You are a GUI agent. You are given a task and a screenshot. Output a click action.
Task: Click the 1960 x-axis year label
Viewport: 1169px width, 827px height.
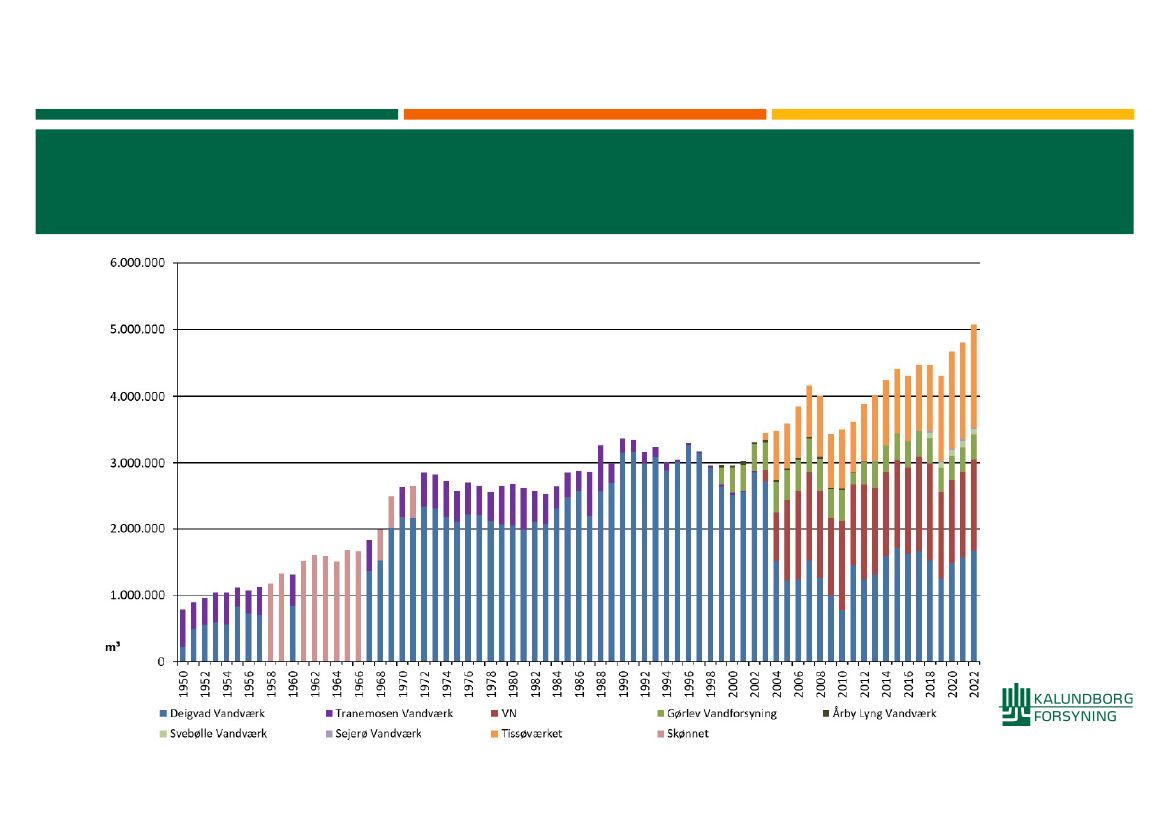293,684
